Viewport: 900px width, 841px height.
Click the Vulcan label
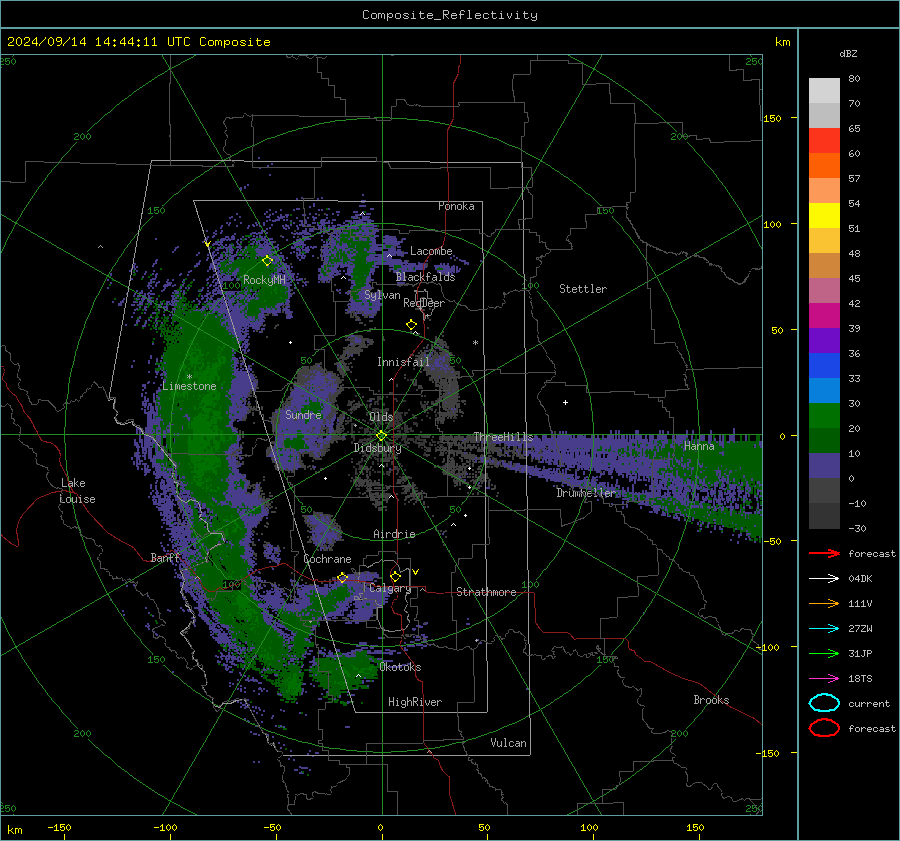tap(508, 743)
